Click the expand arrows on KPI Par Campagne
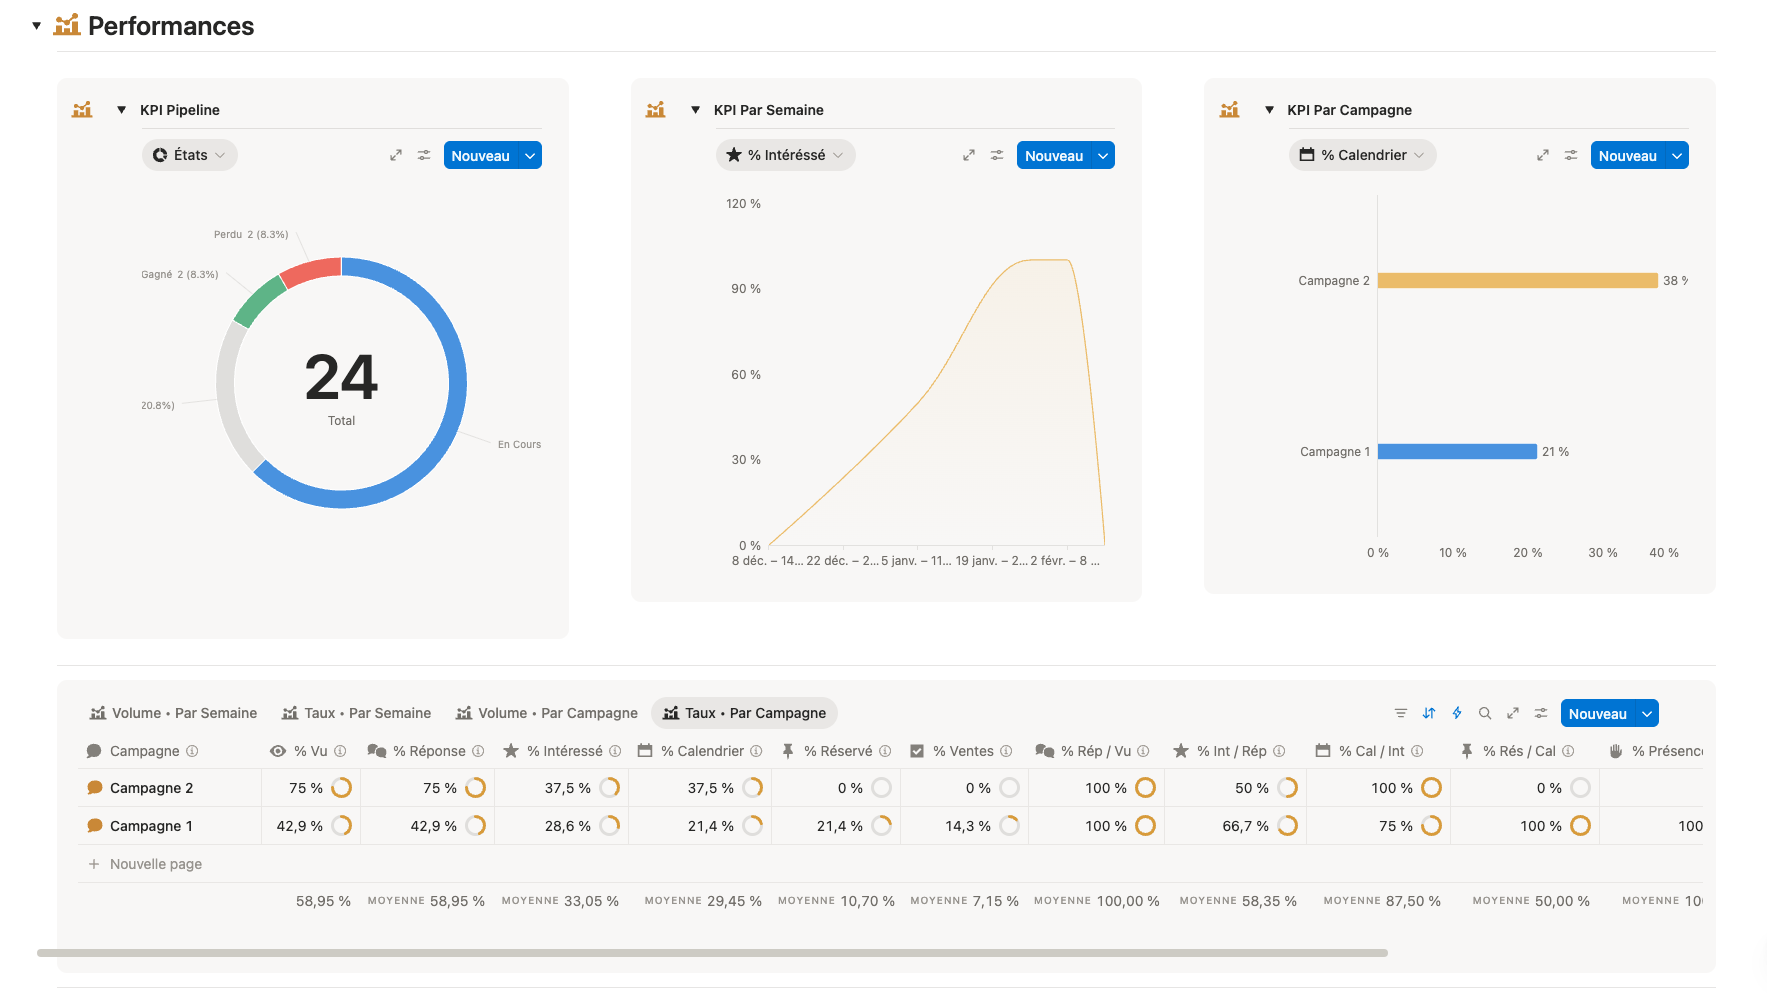This screenshot has height=994, width=1767. tap(1542, 155)
